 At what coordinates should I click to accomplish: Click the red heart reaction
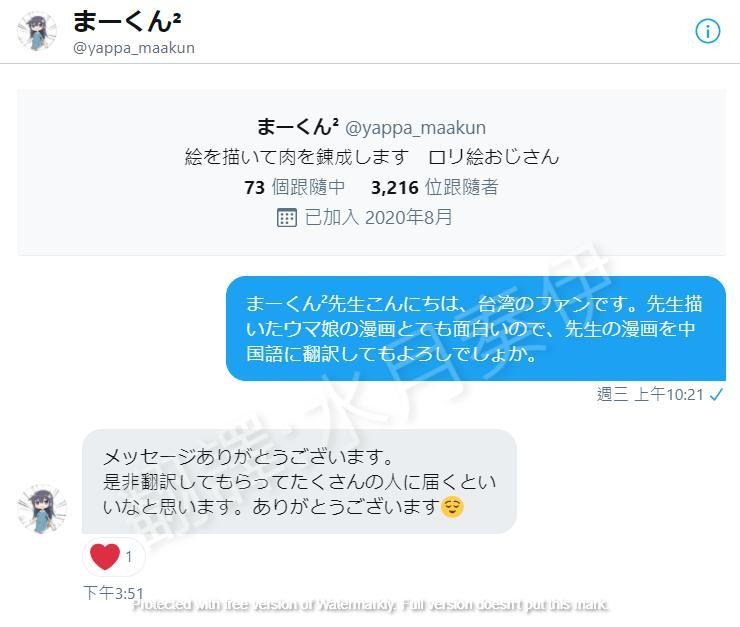pyautogui.click(x=105, y=556)
